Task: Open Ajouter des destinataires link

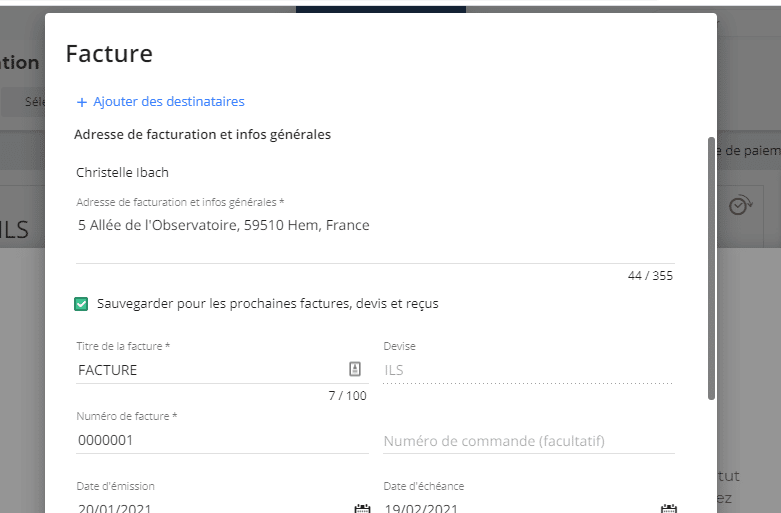Action: pyautogui.click(x=168, y=102)
